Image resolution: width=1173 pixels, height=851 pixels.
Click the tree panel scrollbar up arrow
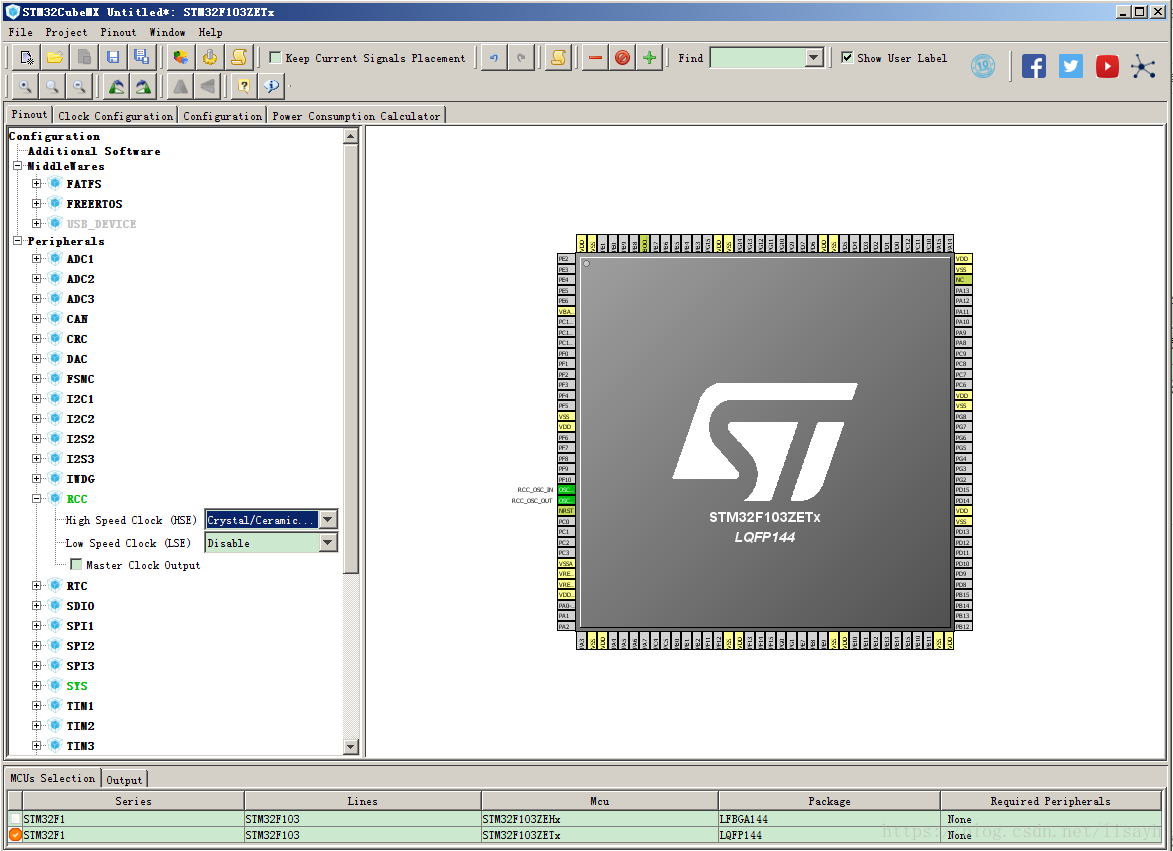(350, 136)
